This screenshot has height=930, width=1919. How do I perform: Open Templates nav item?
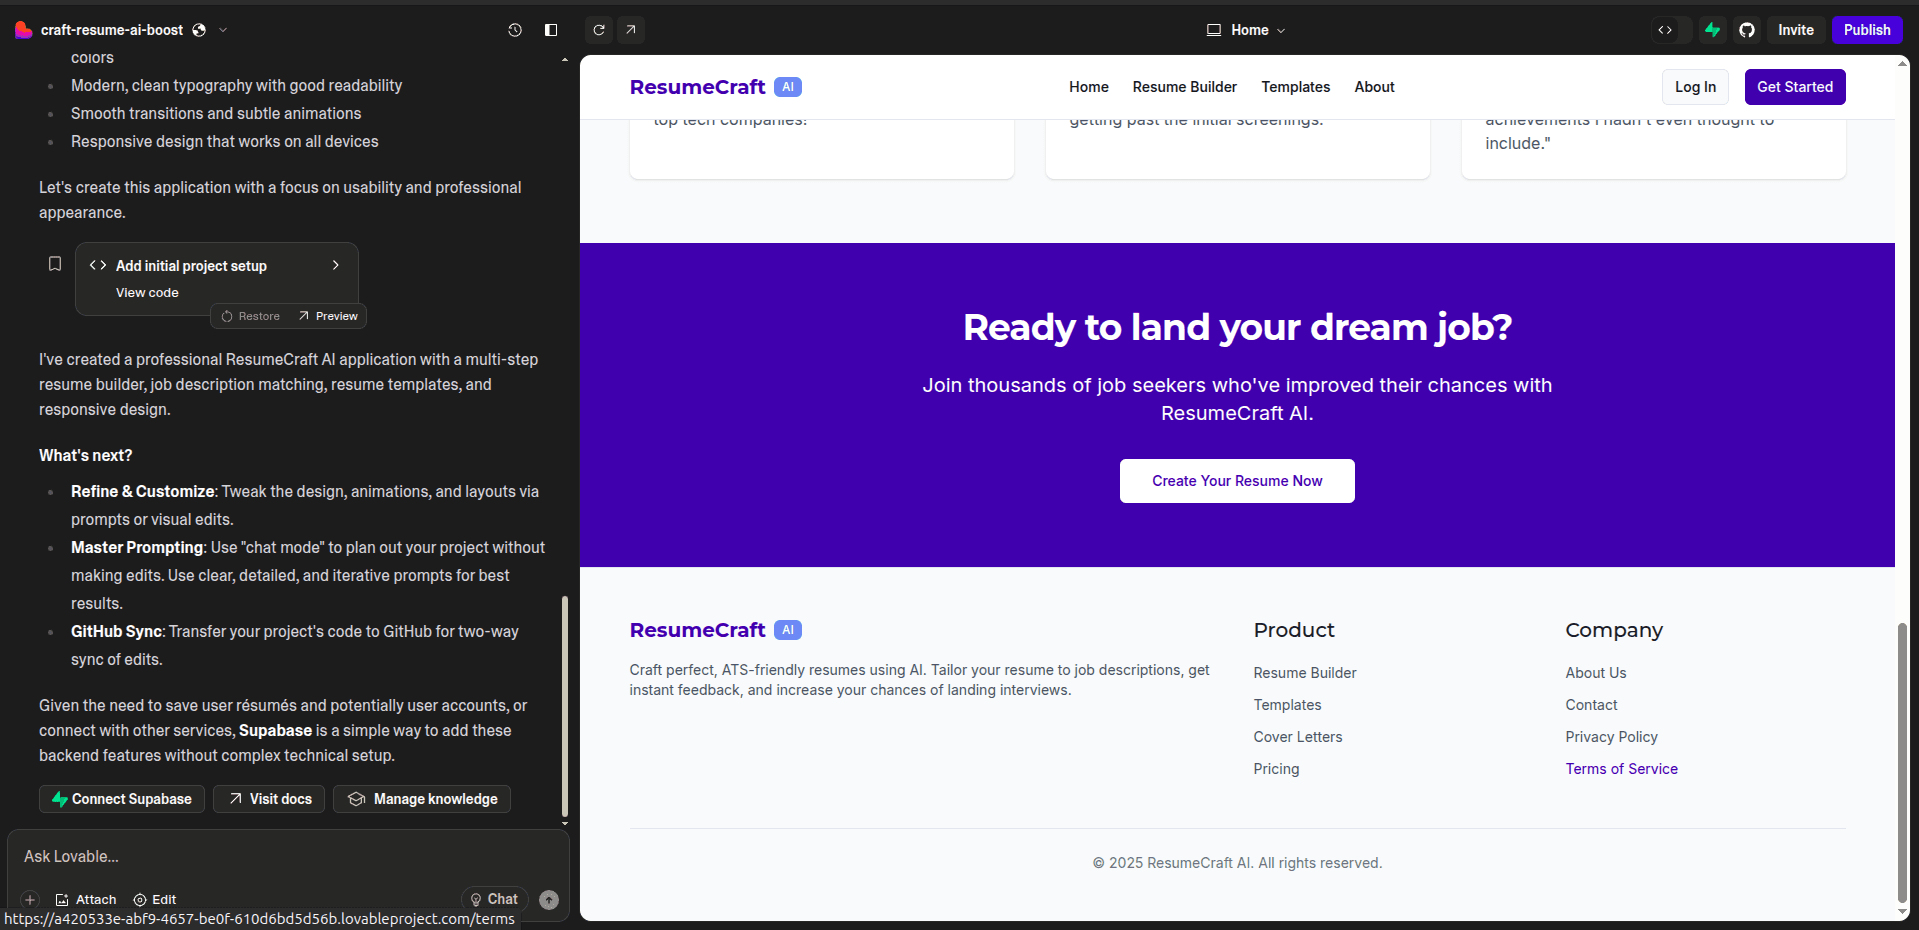pyautogui.click(x=1295, y=87)
